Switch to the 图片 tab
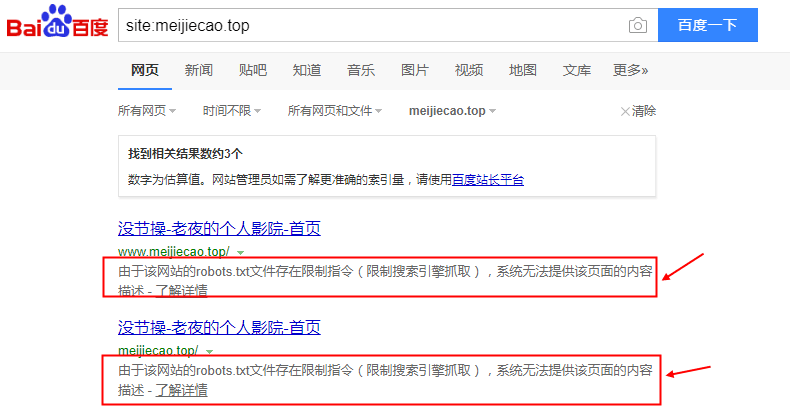The image size is (790, 415). [415, 70]
